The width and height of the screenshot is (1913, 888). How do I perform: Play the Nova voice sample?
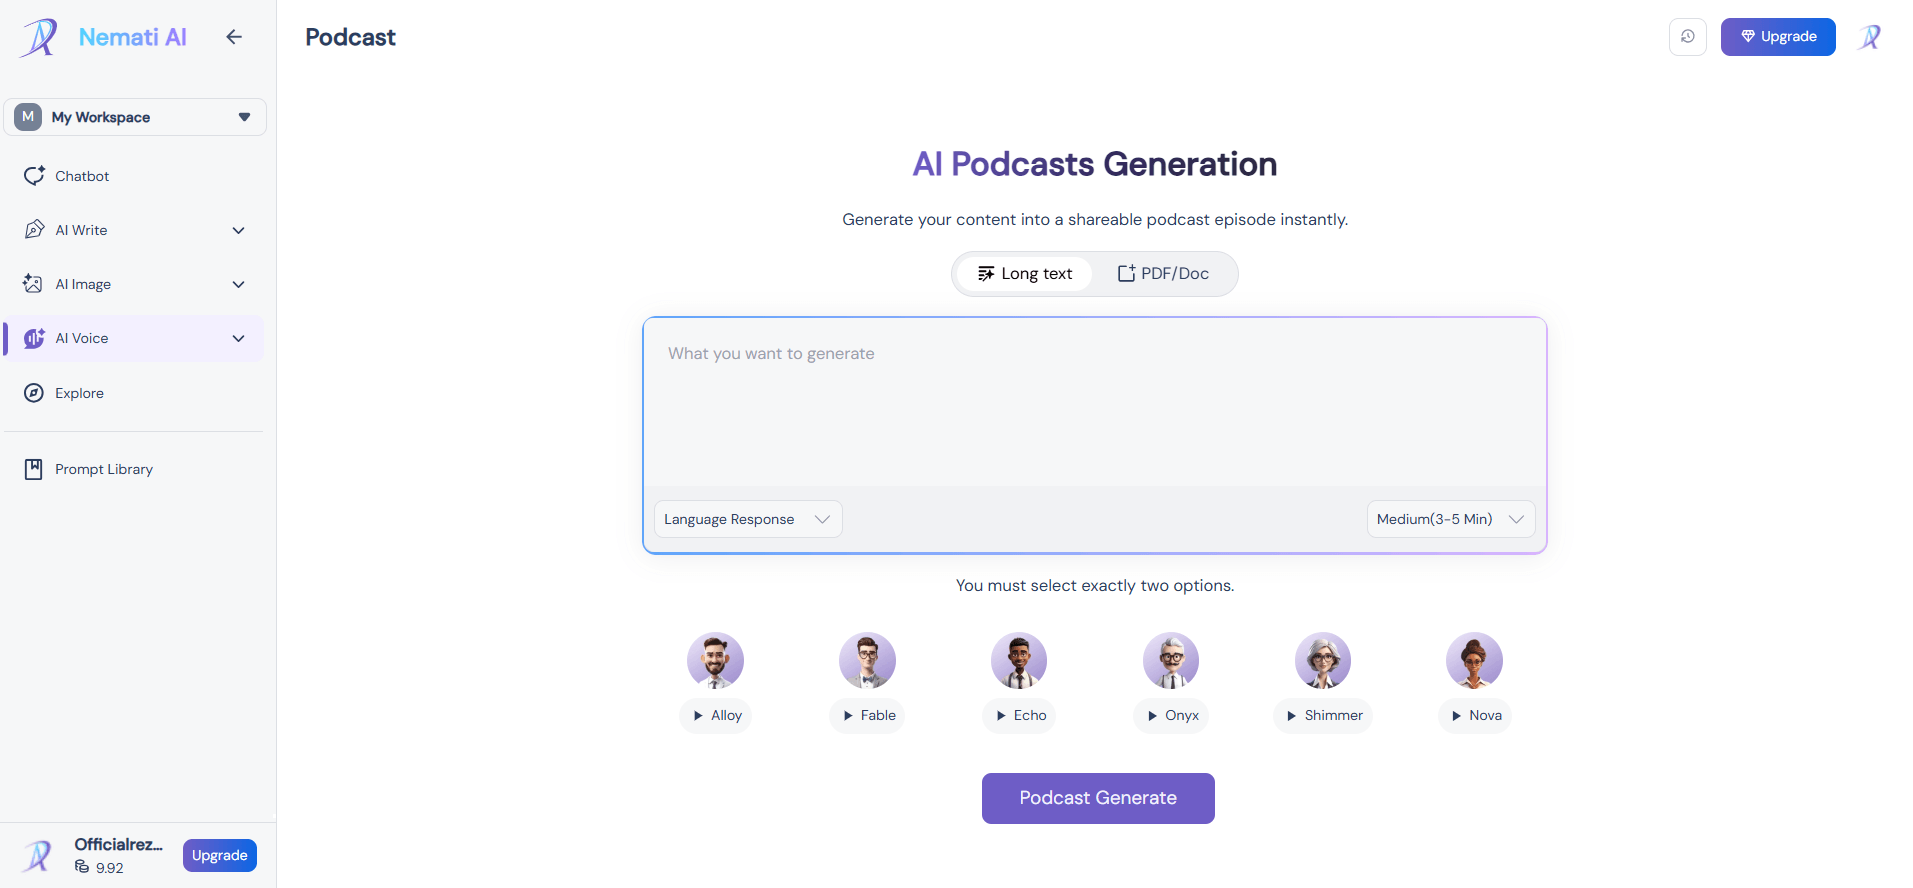coord(1475,716)
